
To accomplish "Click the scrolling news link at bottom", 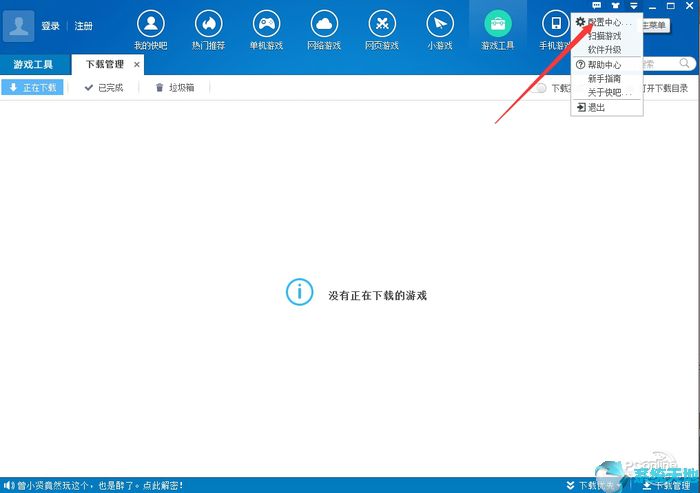I will coord(100,485).
